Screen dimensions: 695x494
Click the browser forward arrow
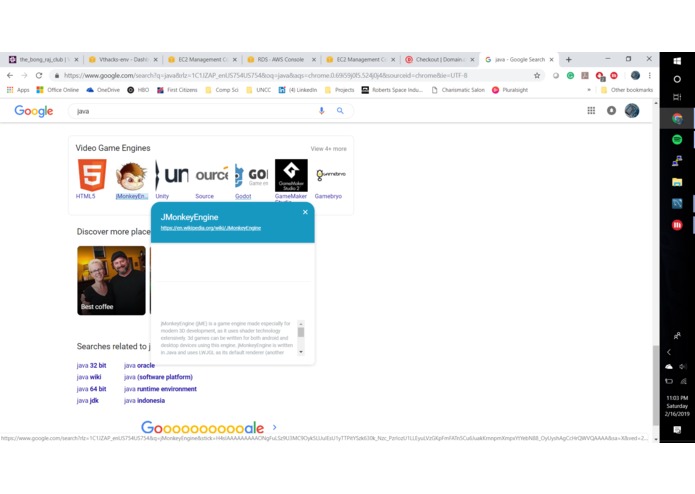pos(24,75)
